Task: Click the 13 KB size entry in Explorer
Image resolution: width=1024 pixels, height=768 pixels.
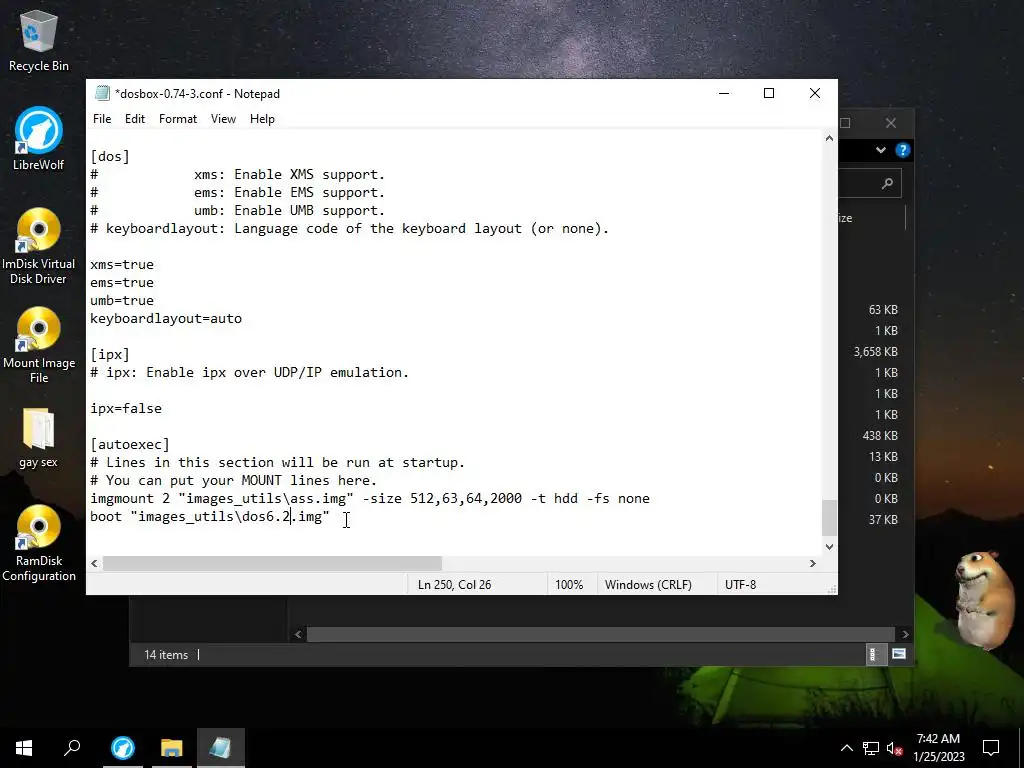Action: 883,456
